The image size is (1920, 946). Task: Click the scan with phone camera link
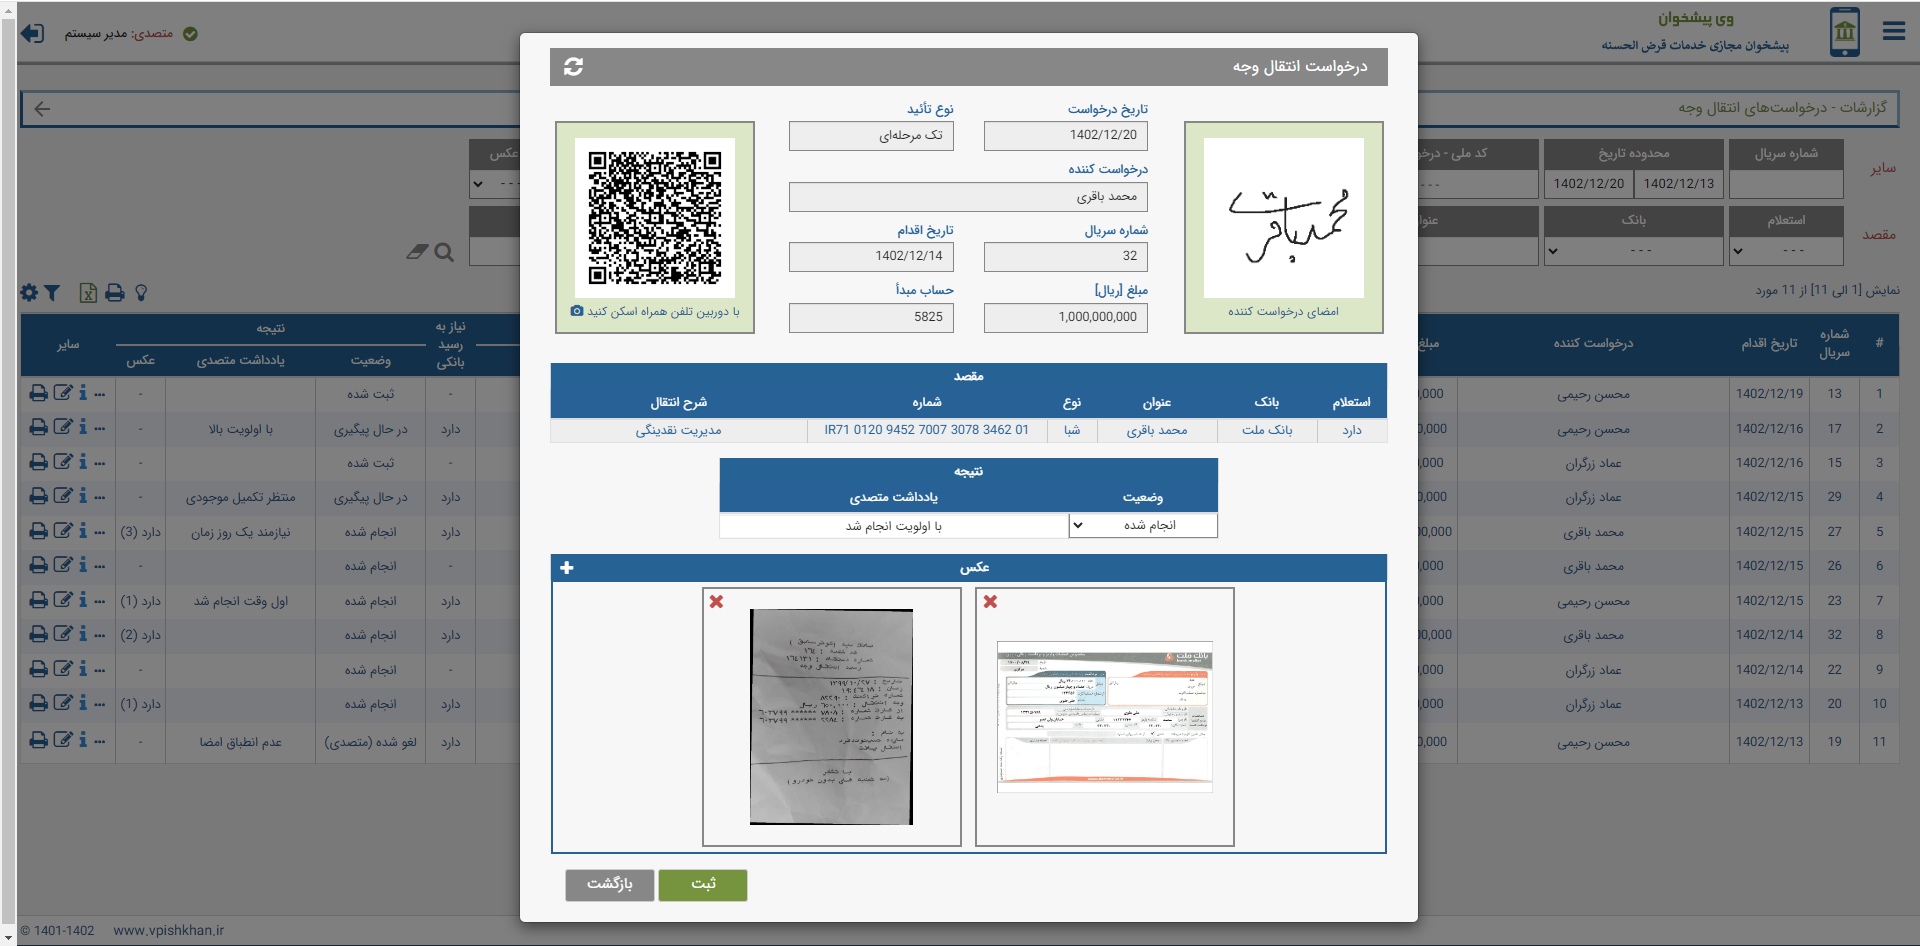tap(655, 312)
